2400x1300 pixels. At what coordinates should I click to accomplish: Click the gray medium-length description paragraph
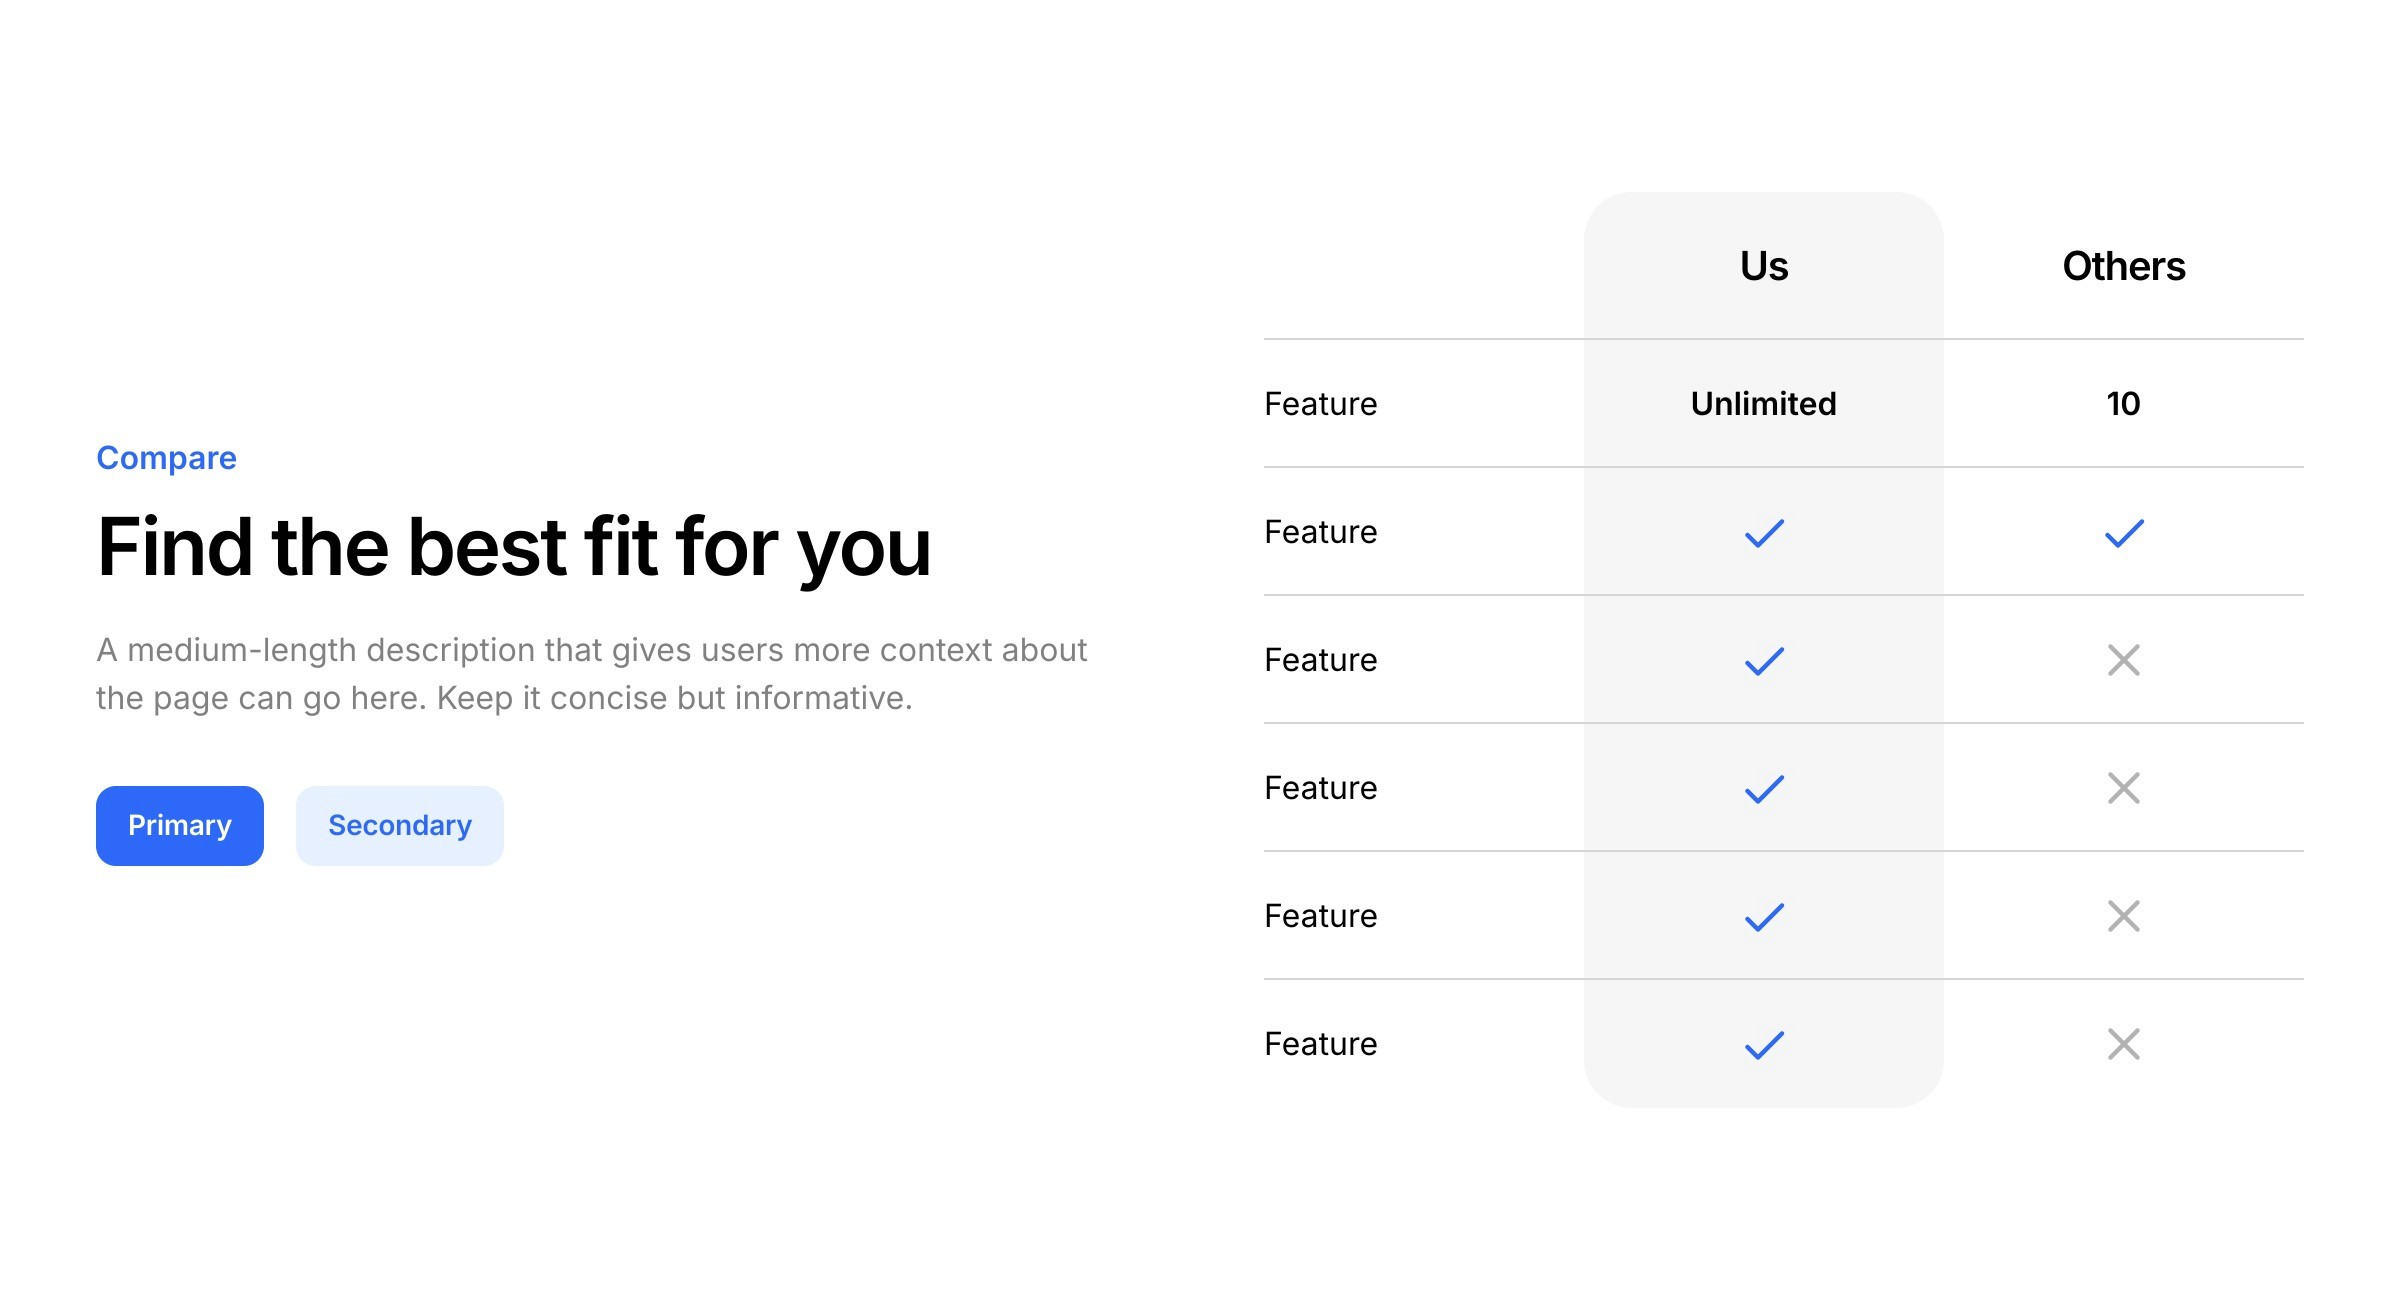point(590,674)
